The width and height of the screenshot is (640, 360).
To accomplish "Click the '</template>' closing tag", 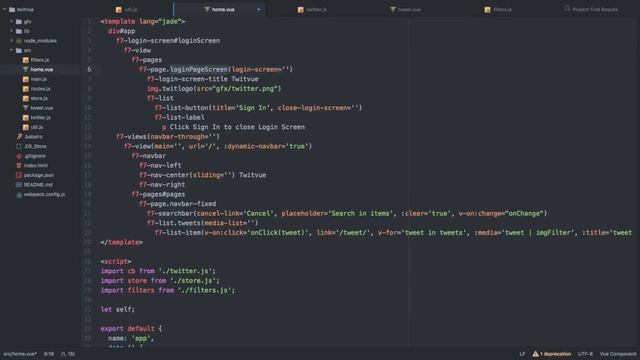I will 122,242.
